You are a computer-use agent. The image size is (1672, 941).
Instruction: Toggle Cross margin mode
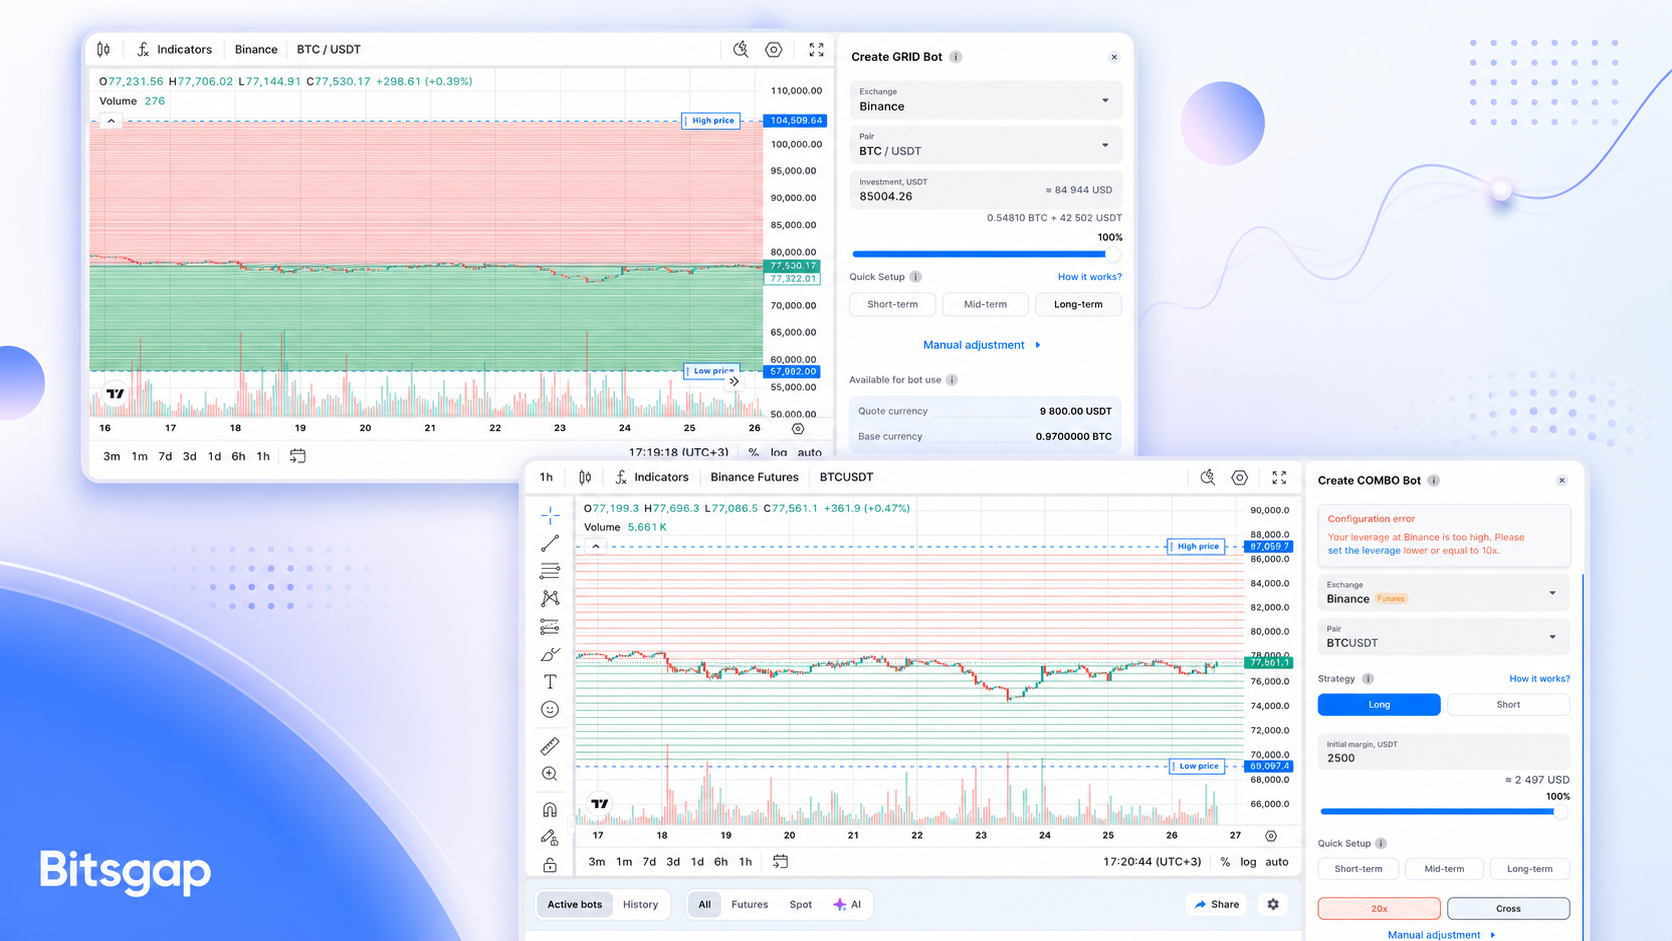[1508, 908]
